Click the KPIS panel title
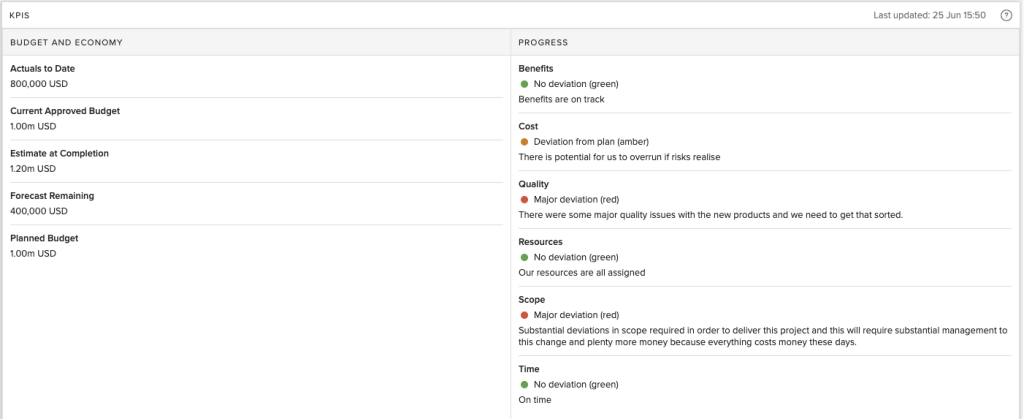 19,15
